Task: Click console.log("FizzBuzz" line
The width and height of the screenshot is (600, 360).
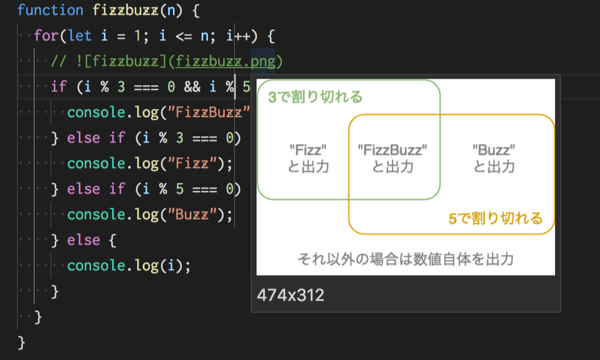Action: [158, 112]
